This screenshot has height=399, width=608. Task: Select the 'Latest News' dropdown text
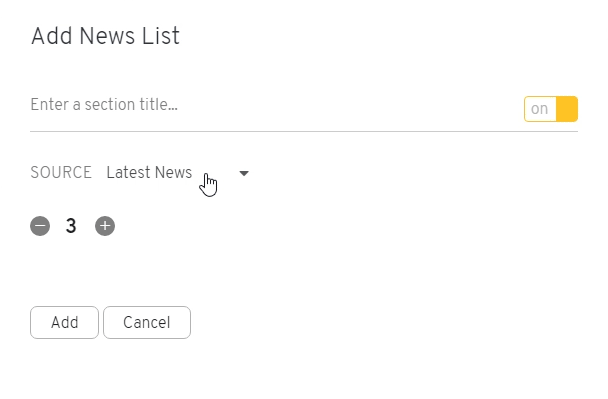[149, 173]
